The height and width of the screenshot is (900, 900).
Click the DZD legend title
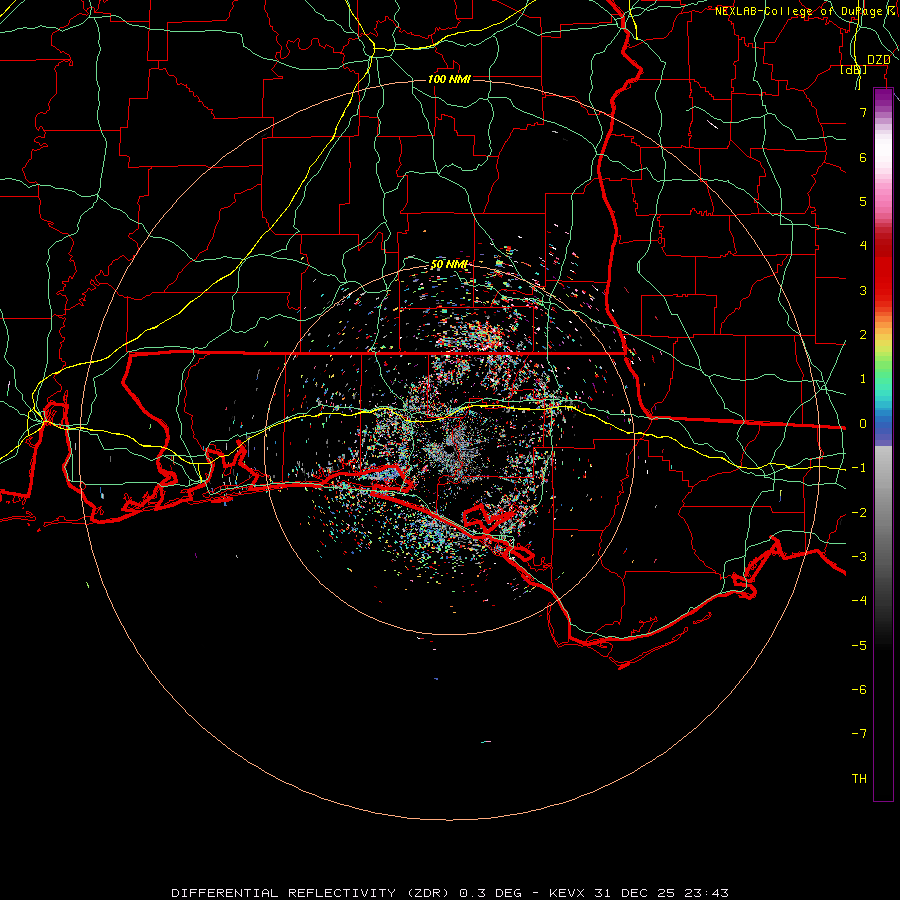coord(878,60)
